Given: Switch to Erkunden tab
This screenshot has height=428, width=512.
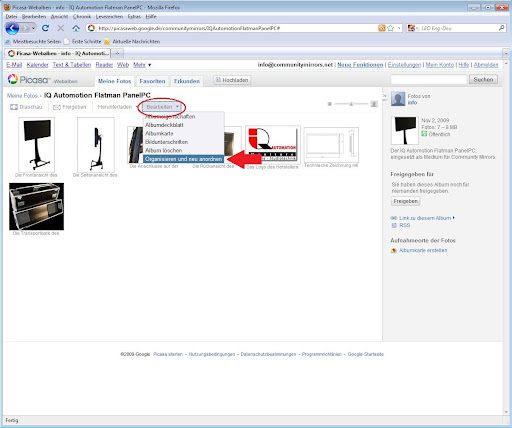Looking at the screenshot, I should point(187,81).
